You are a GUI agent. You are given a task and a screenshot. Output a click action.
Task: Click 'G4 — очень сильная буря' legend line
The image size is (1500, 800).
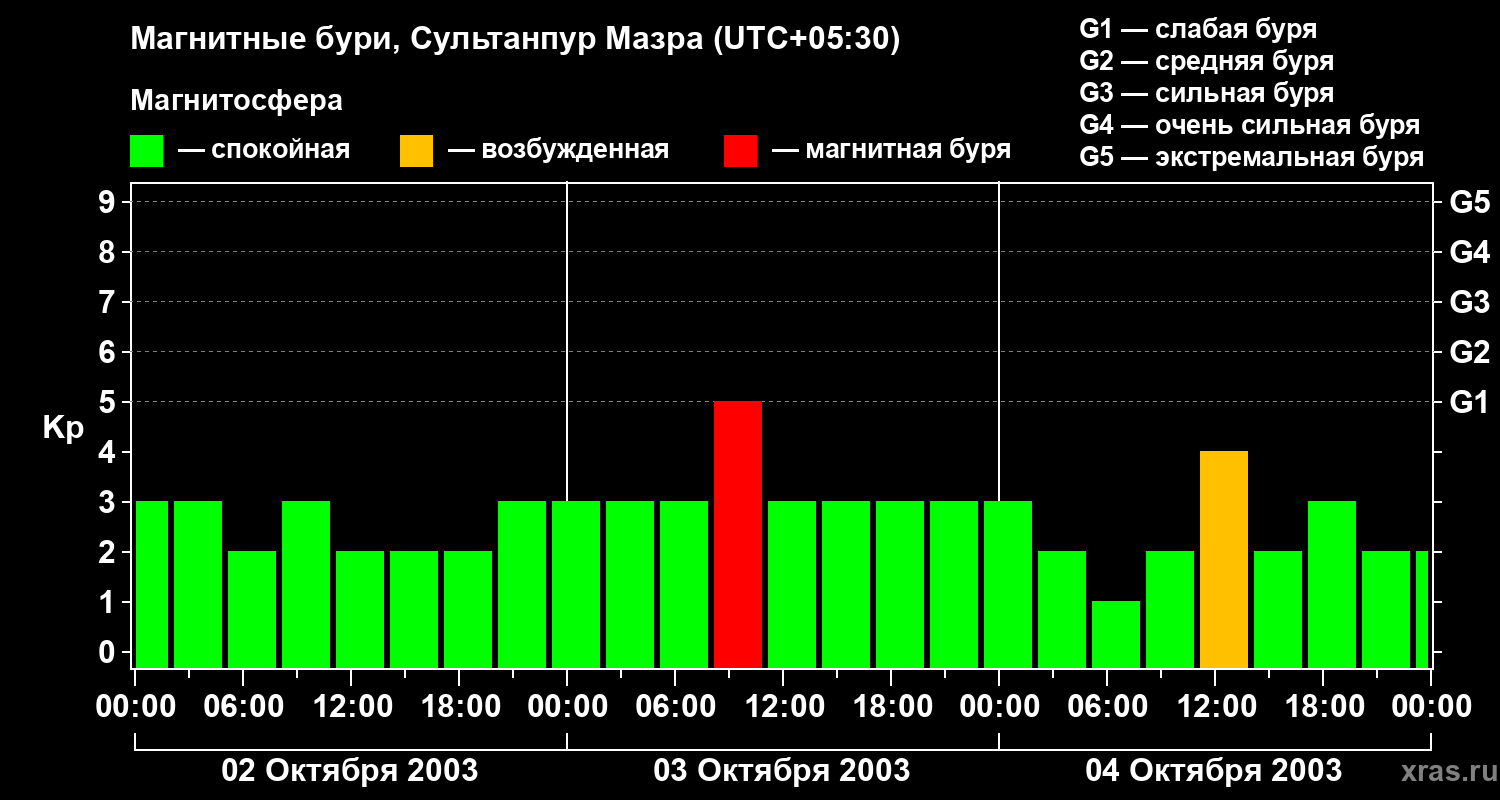tap(1250, 125)
